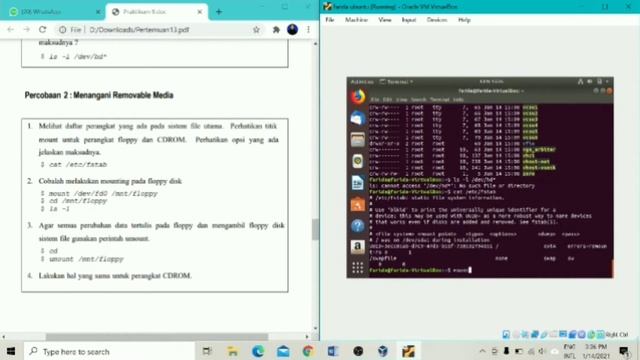
Task: Open Microsoft Edge from the taskbar
Action: pyautogui.click(x=258, y=351)
